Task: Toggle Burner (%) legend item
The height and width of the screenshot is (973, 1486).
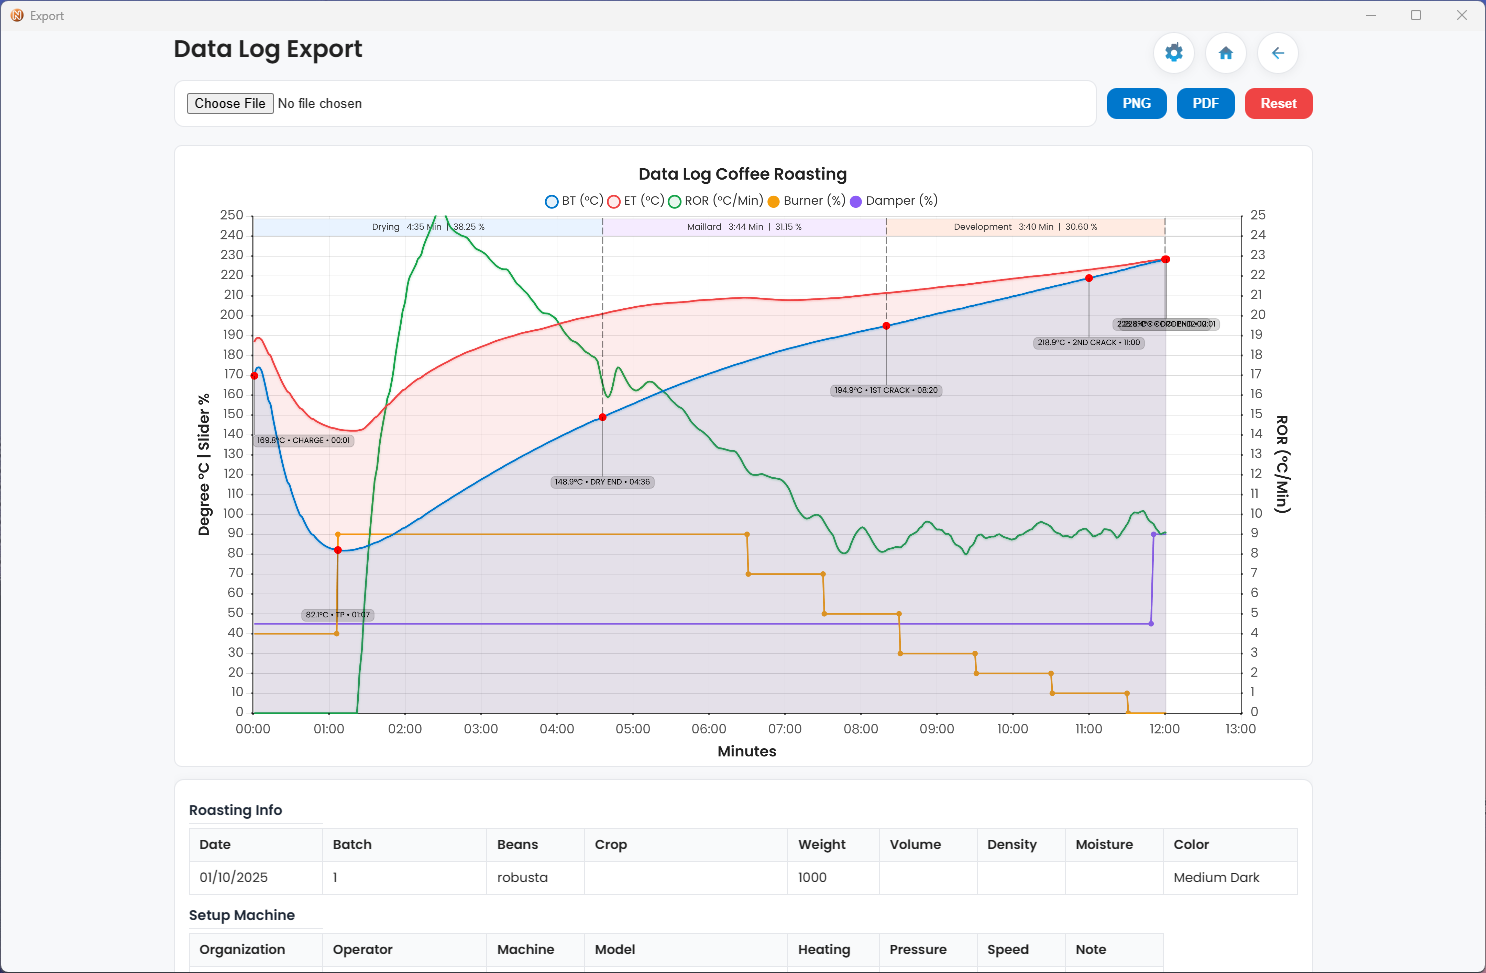Action: [x=806, y=201]
